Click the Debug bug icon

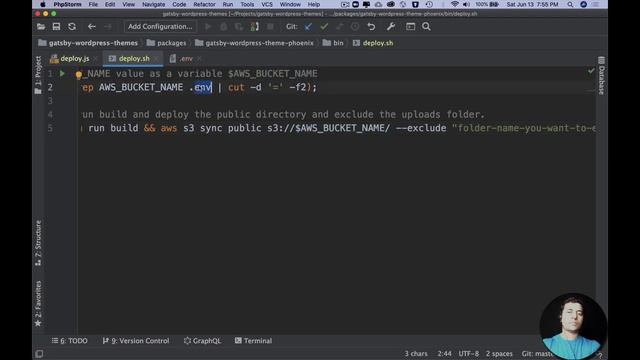[x=223, y=27]
